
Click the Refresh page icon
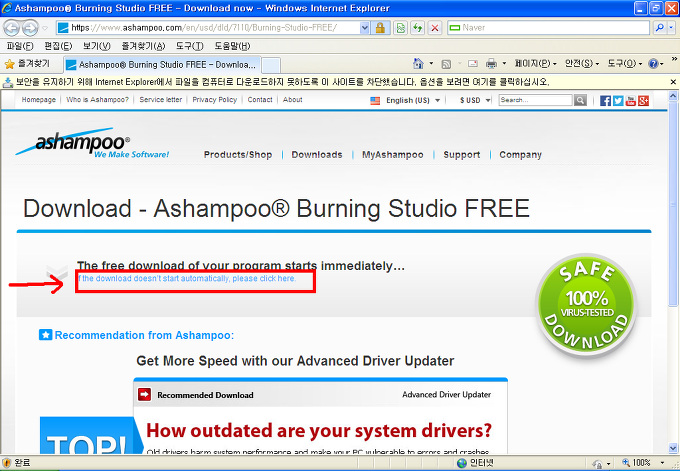click(x=418, y=28)
